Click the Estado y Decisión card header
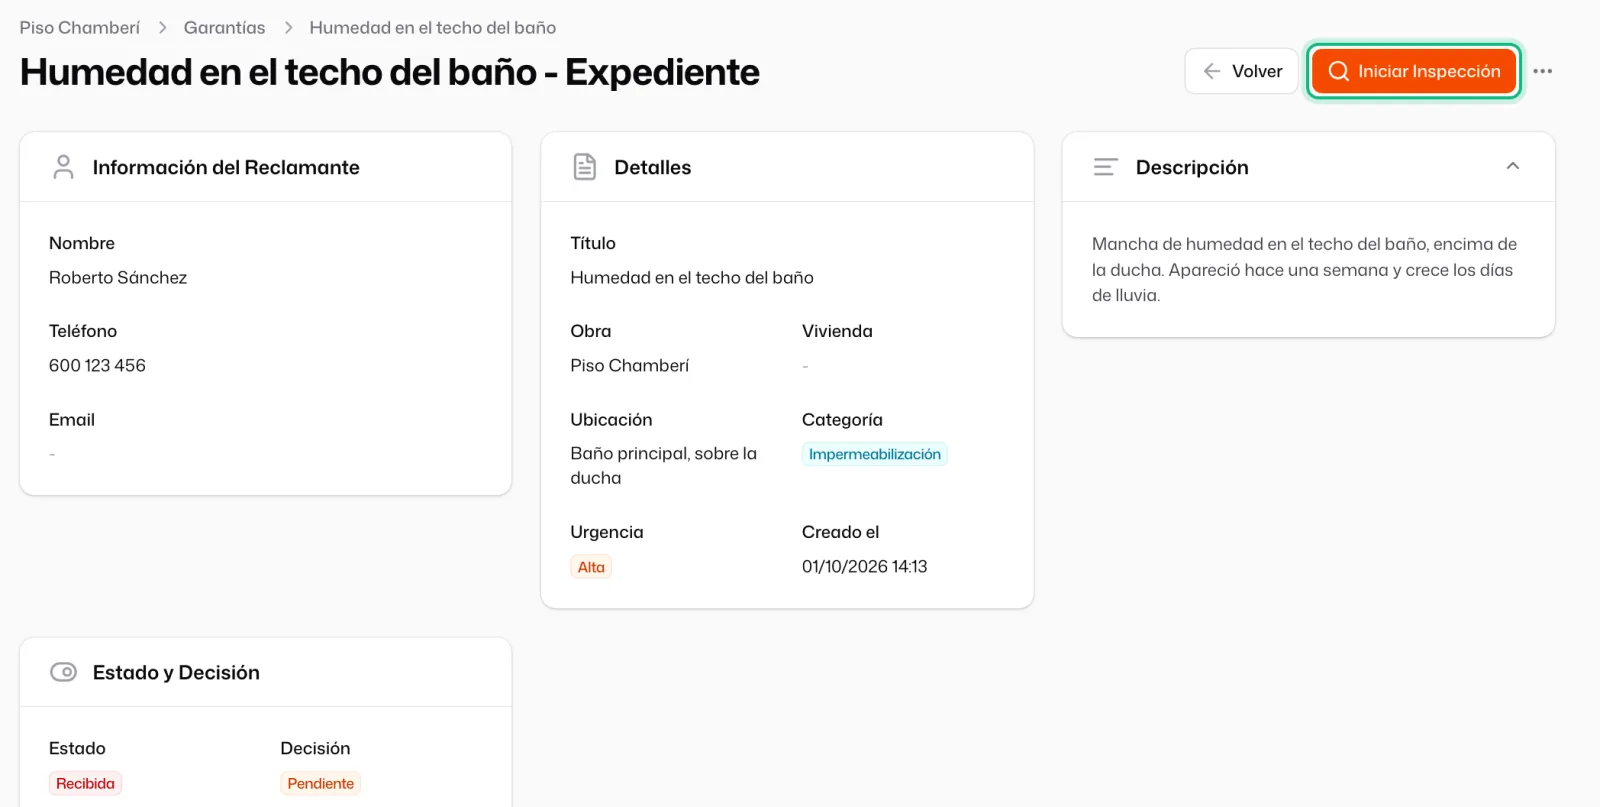The height and width of the screenshot is (807, 1600). pyautogui.click(x=266, y=672)
